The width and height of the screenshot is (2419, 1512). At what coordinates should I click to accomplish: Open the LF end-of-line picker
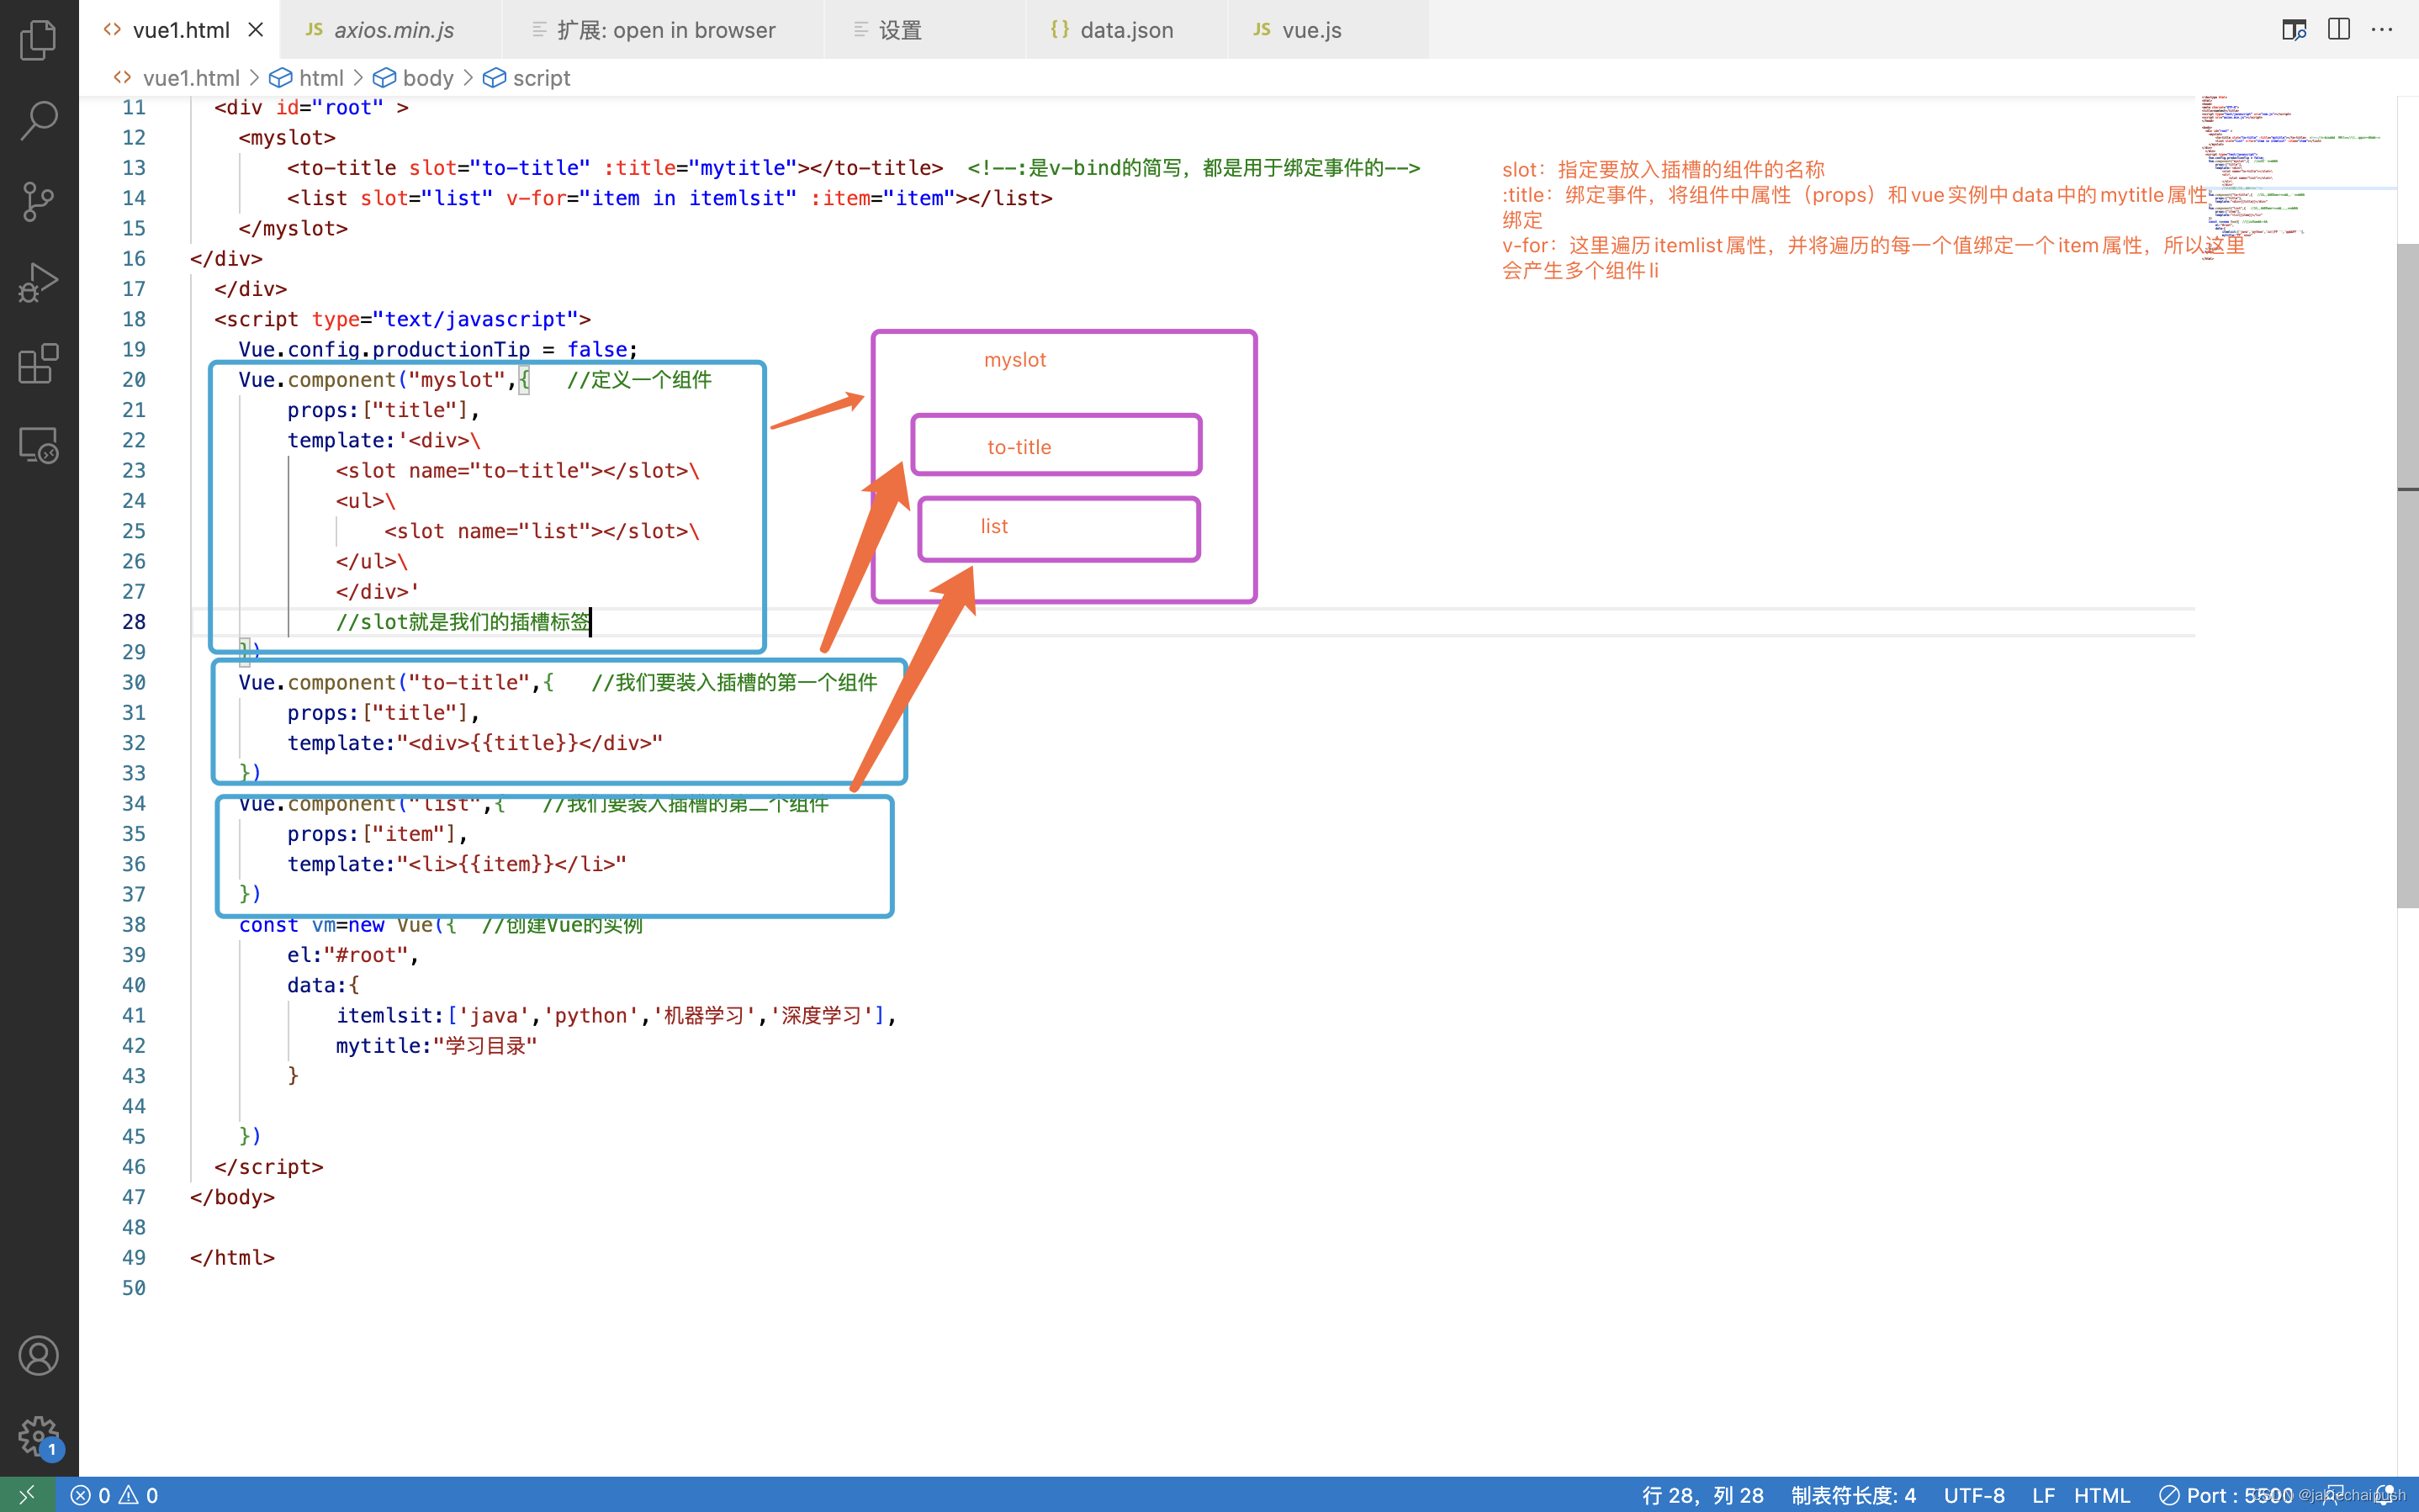click(2043, 1495)
